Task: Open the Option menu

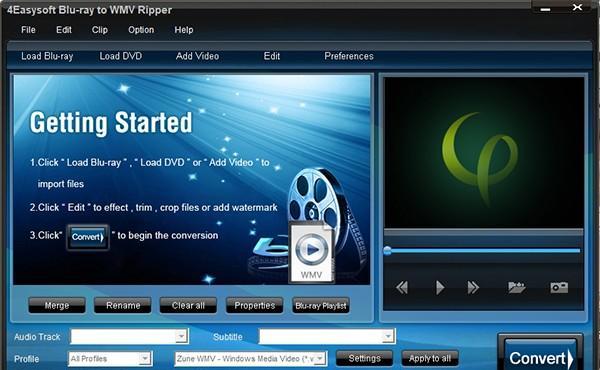Action: coord(141,30)
